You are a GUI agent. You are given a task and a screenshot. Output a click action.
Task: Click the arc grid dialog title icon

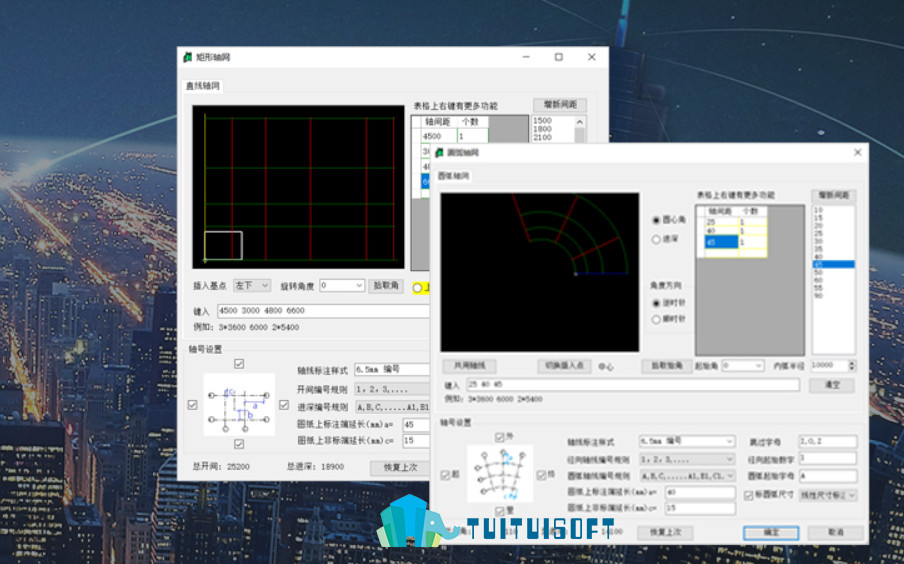(x=440, y=153)
